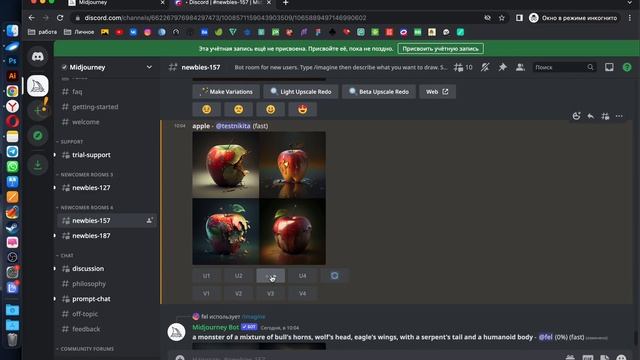The width and height of the screenshot is (640, 360).
Task: Claim the account via the green banner button
Action: pos(440,49)
